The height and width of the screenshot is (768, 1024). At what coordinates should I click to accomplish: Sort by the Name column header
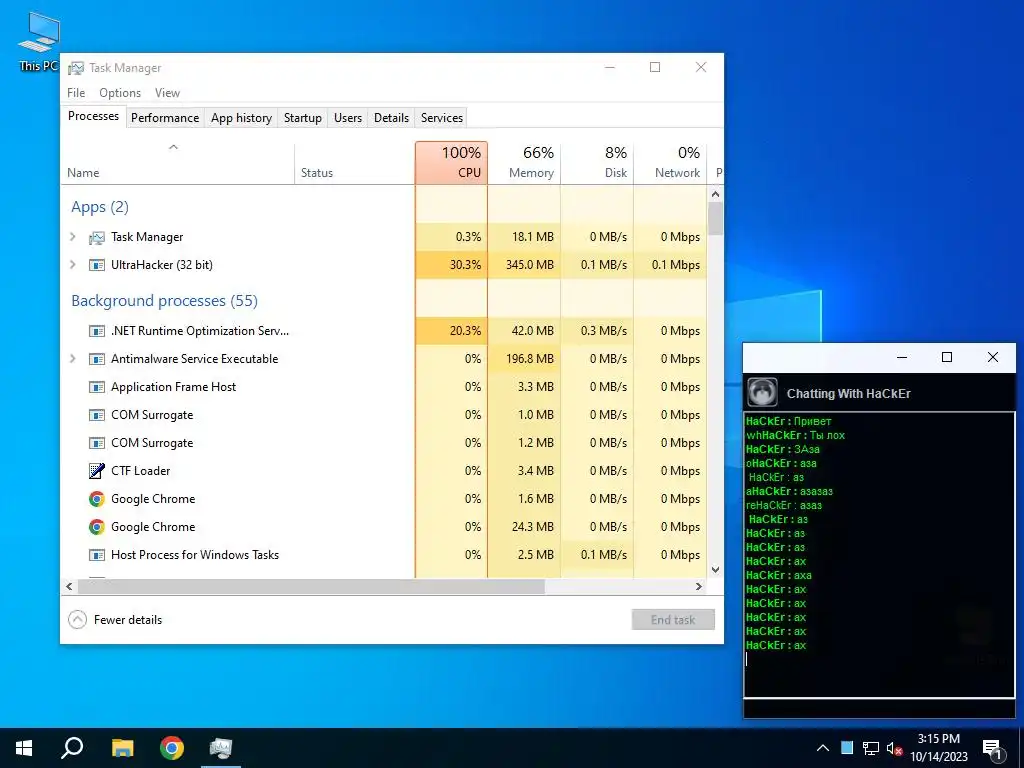click(x=177, y=163)
